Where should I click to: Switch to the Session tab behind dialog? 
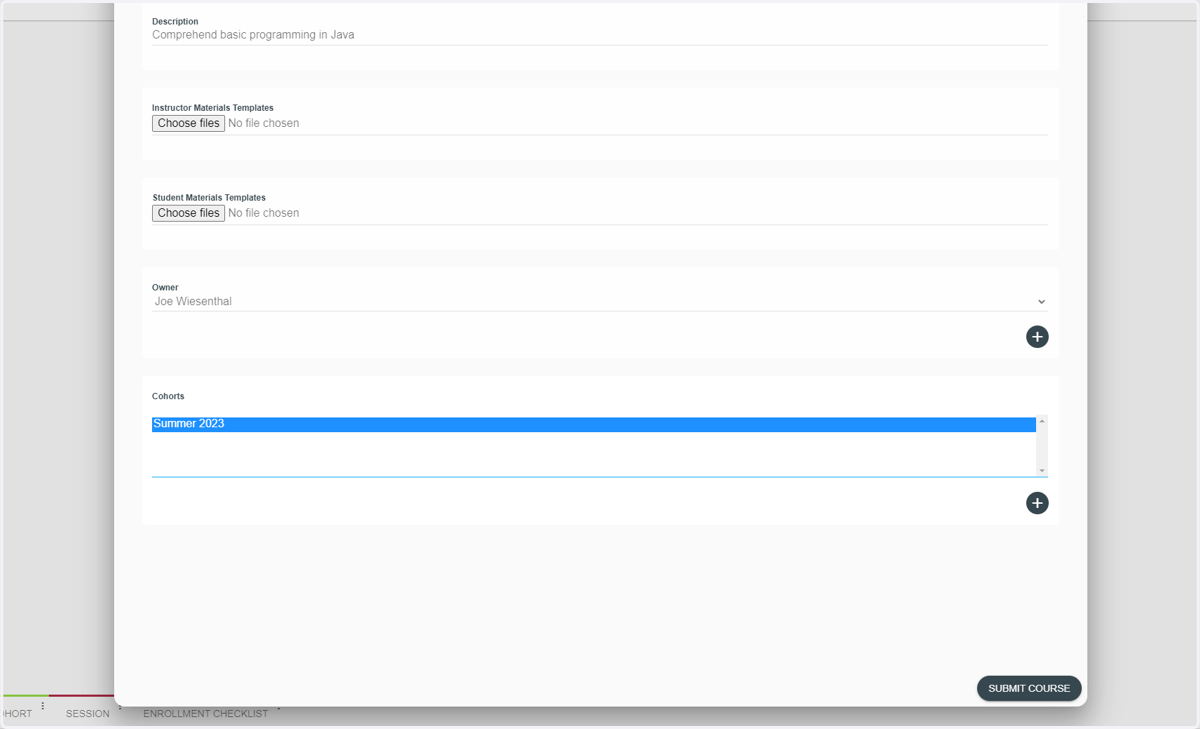(88, 714)
